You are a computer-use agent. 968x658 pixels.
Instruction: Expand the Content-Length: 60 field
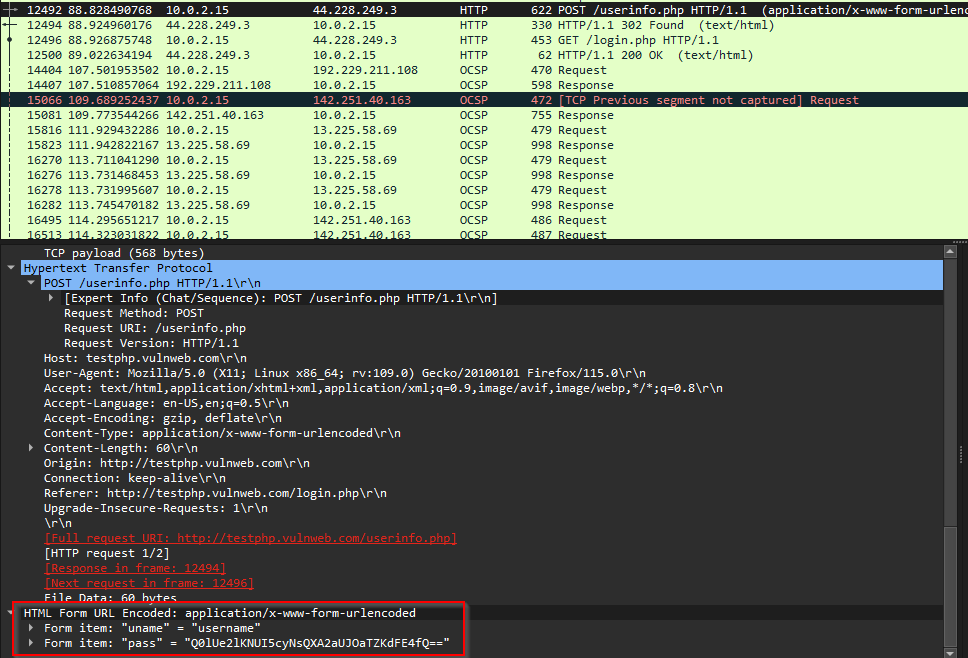click(x=32, y=448)
